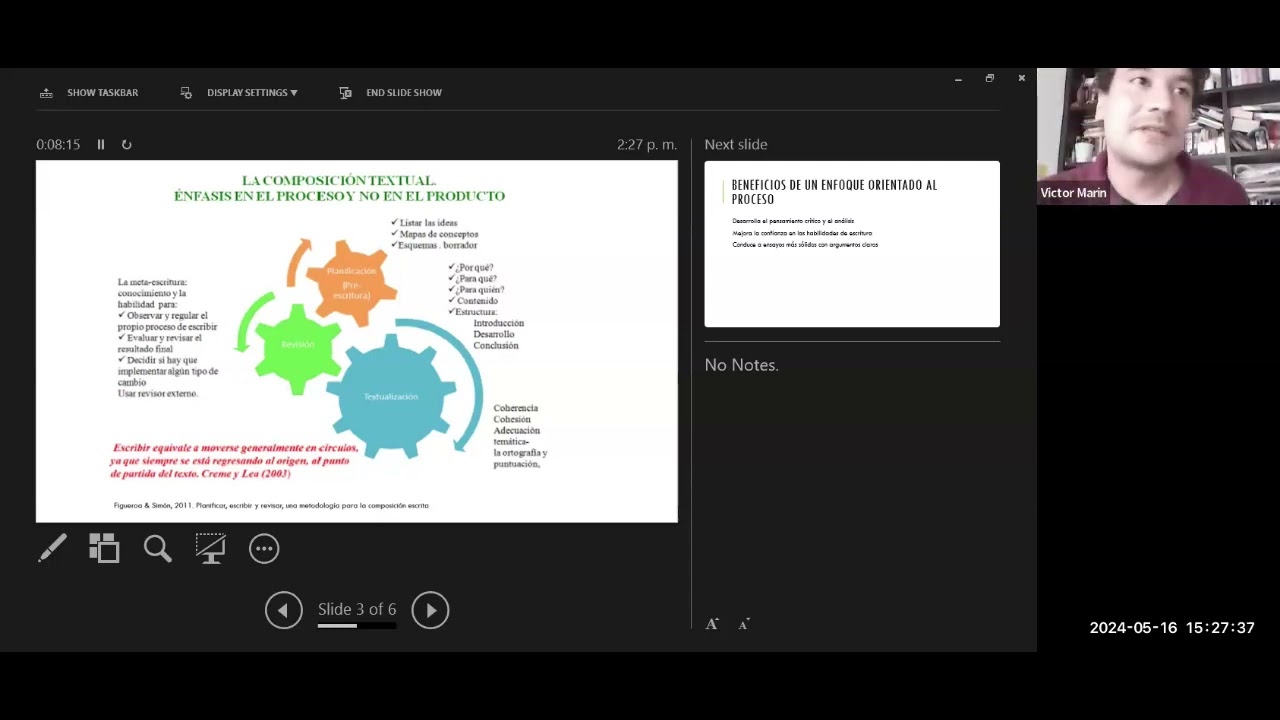This screenshot has width=1280, height=720.
Task: Click the current slide preview area
Action: [356, 341]
